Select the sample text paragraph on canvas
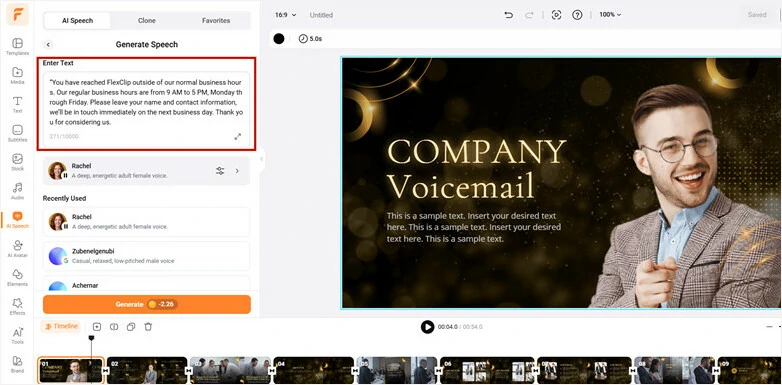The height and width of the screenshot is (385, 782). tap(474, 227)
